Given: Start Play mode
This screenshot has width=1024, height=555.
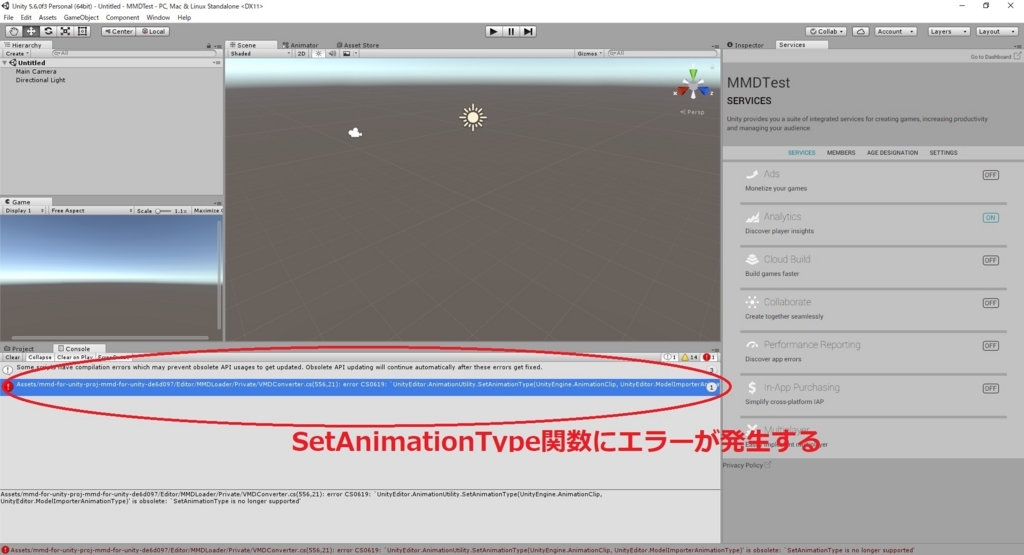Looking at the screenshot, I should 493,31.
